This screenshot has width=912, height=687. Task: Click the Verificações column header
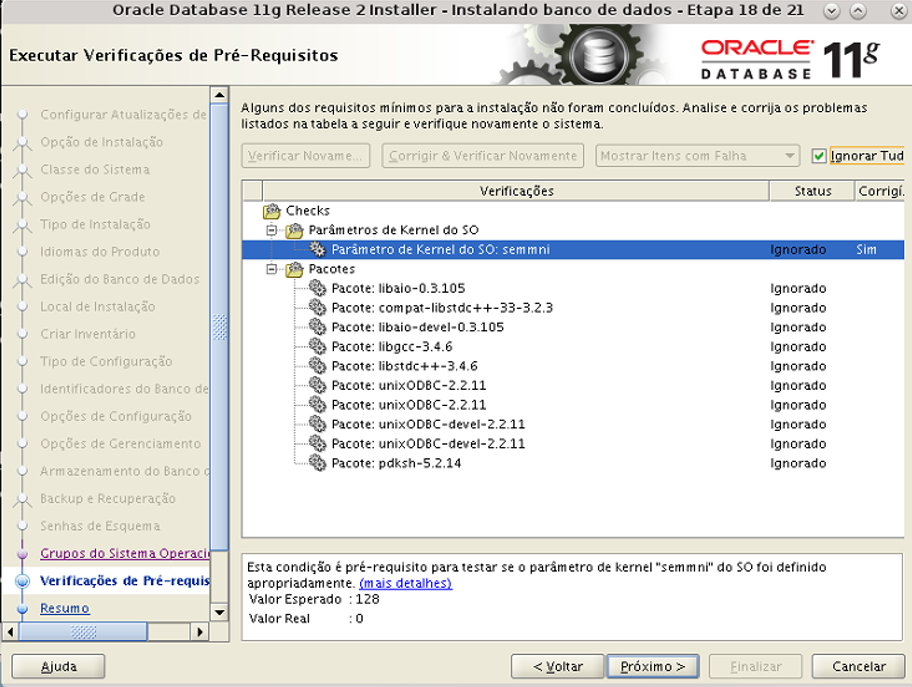(516, 191)
